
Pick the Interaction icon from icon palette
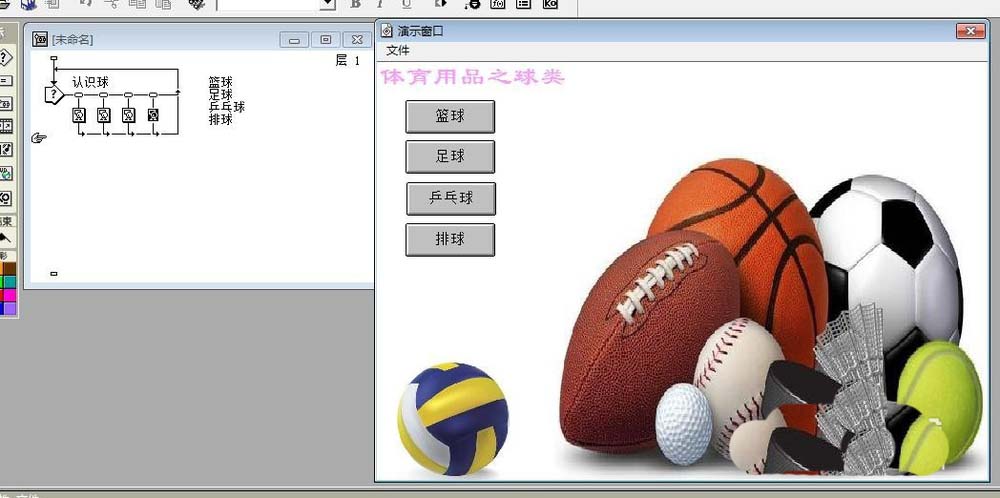click(5, 57)
